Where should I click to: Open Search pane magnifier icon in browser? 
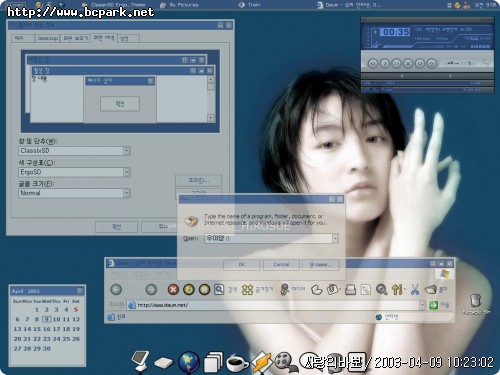click(219, 289)
